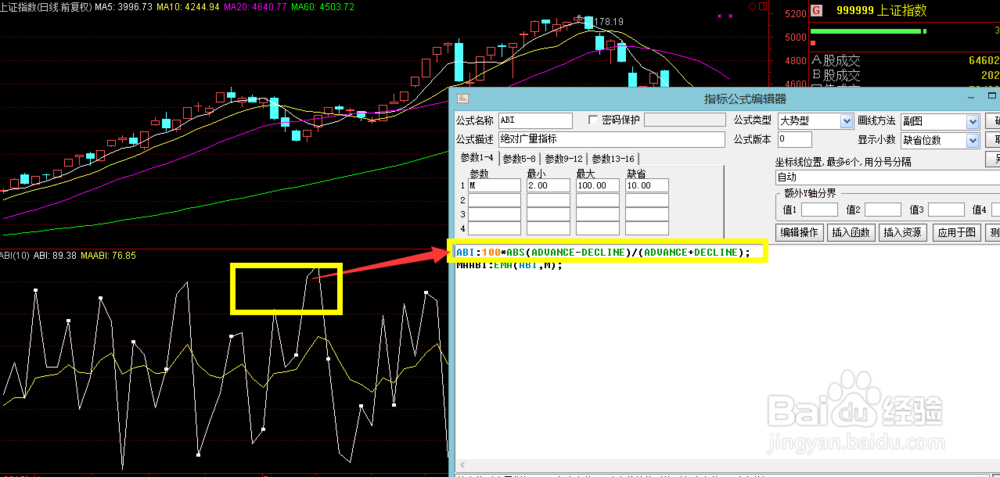Switch to the 参数5-8 tab
This screenshot has height=477, width=1000.
[520, 159]
